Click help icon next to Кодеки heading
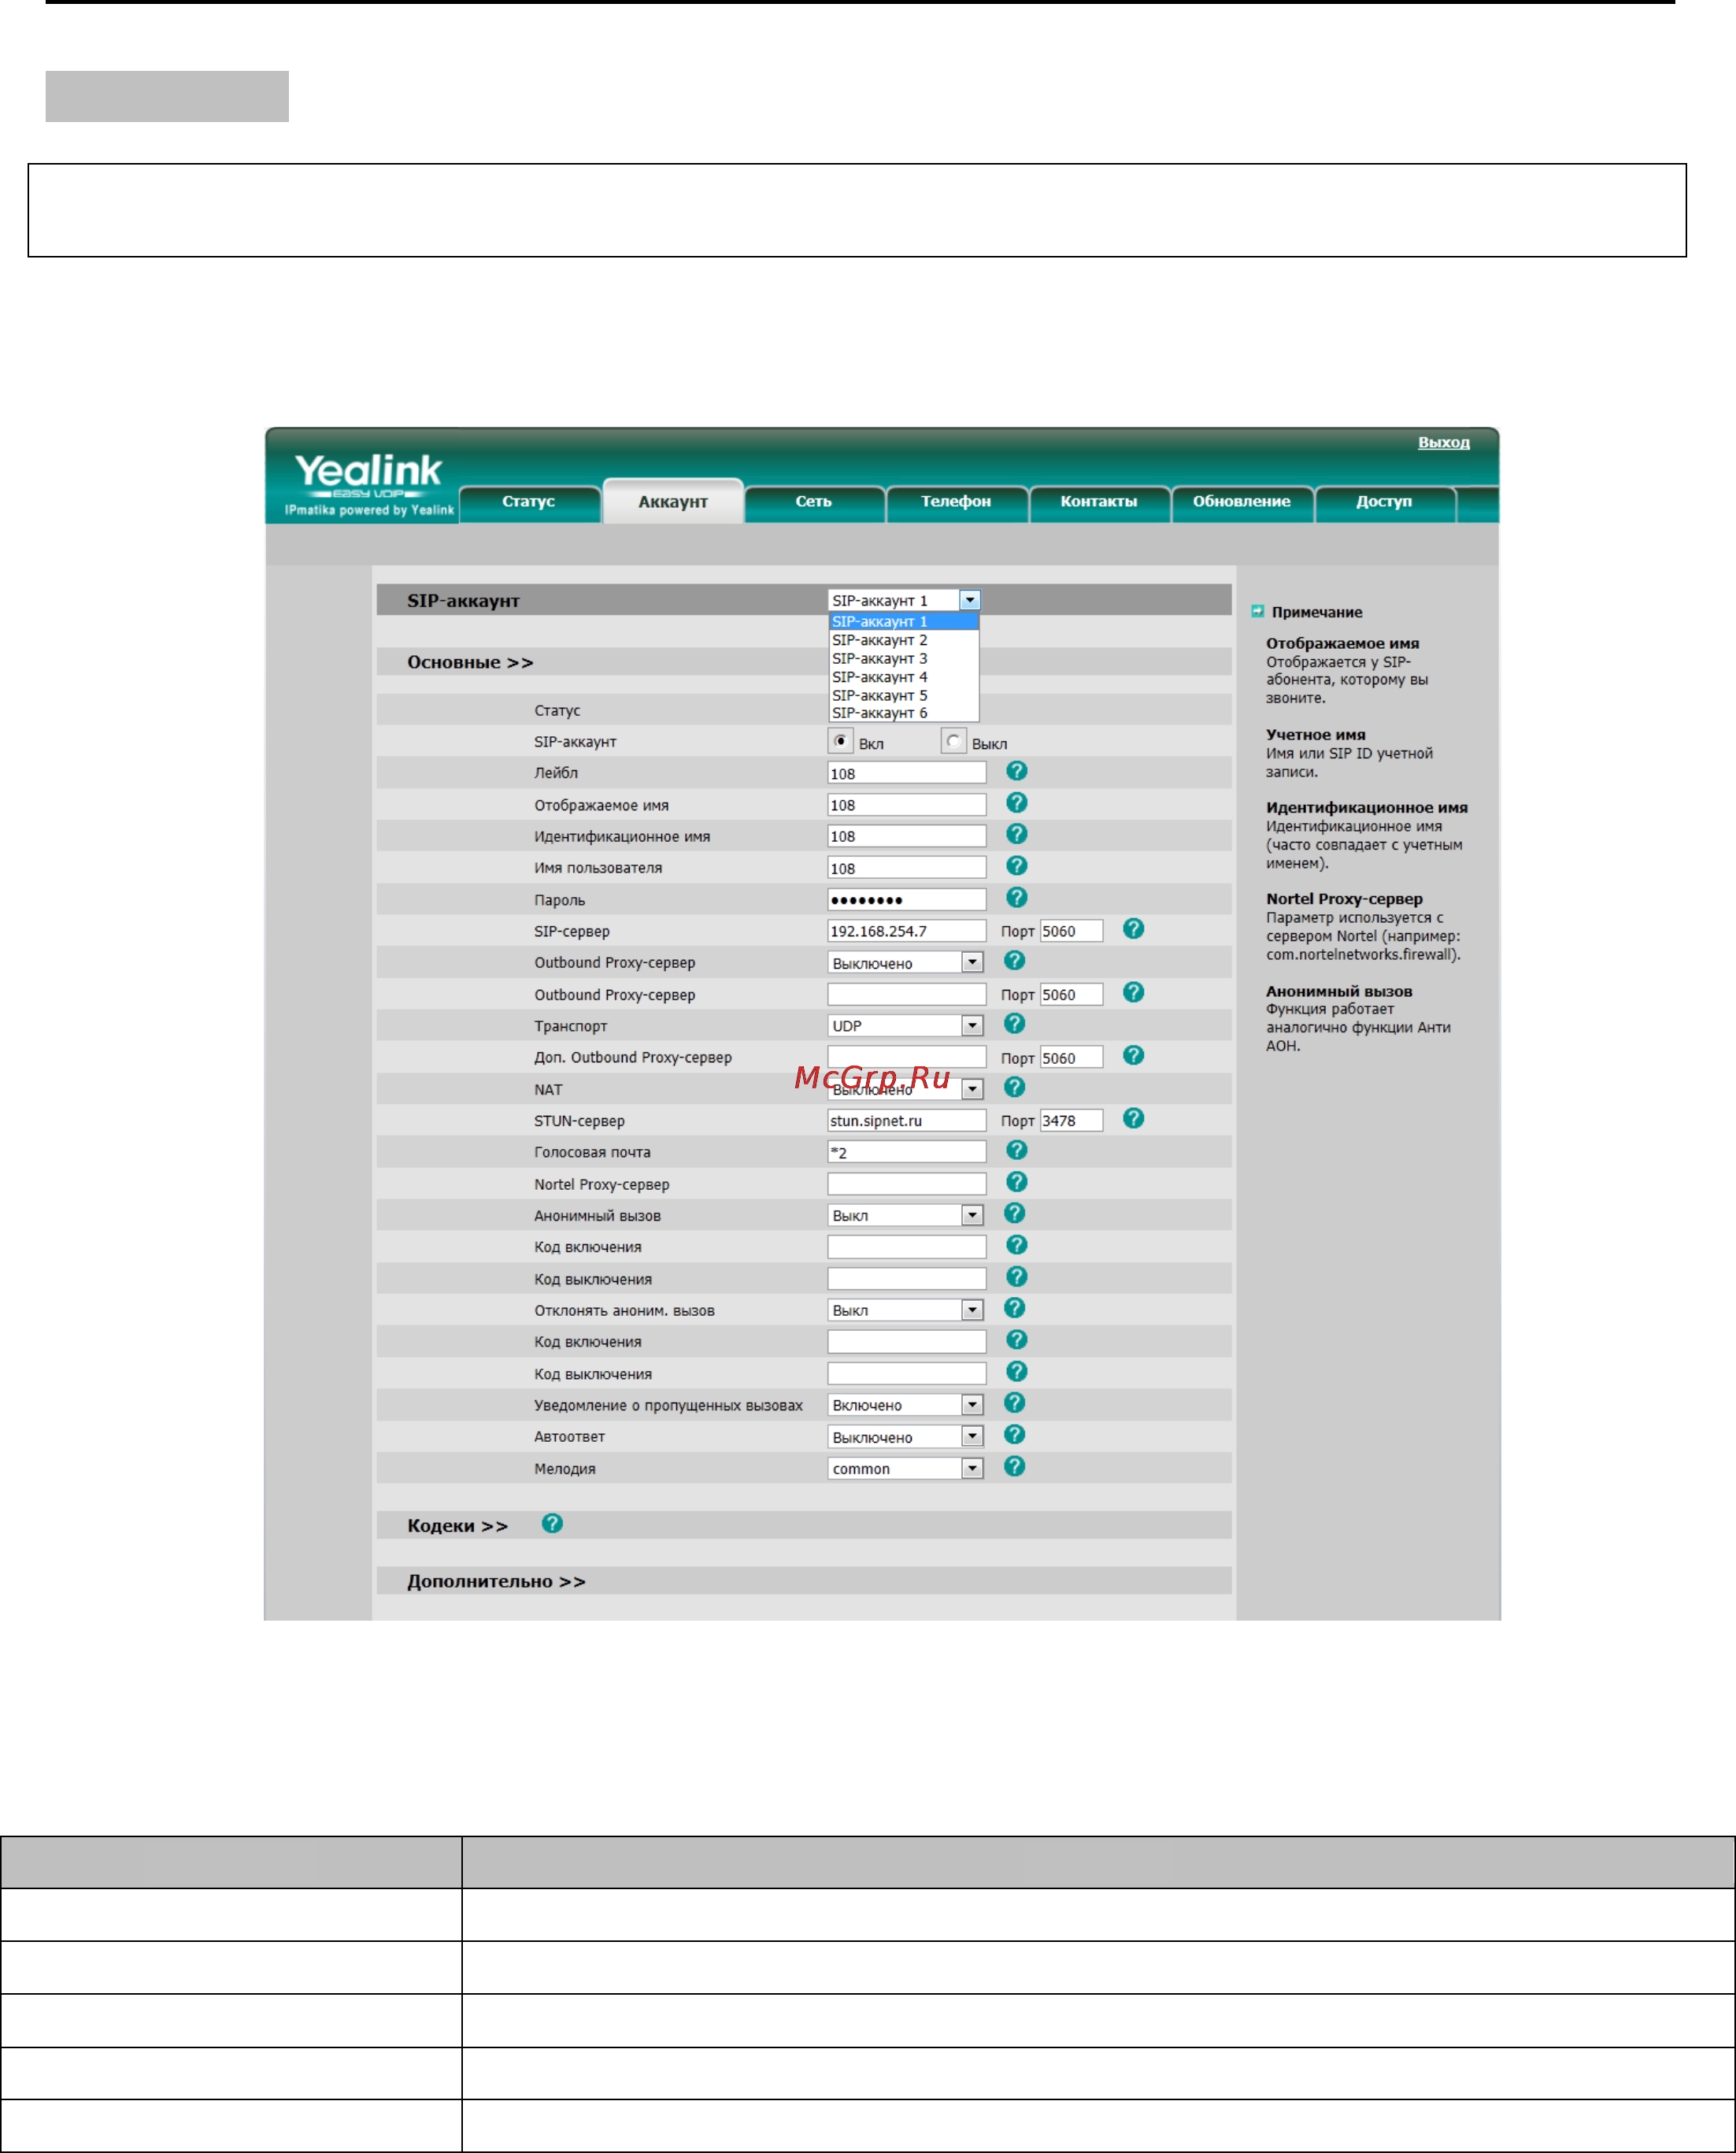This screenshot has height=2153, width=1736. click(x=552, y=1524)
